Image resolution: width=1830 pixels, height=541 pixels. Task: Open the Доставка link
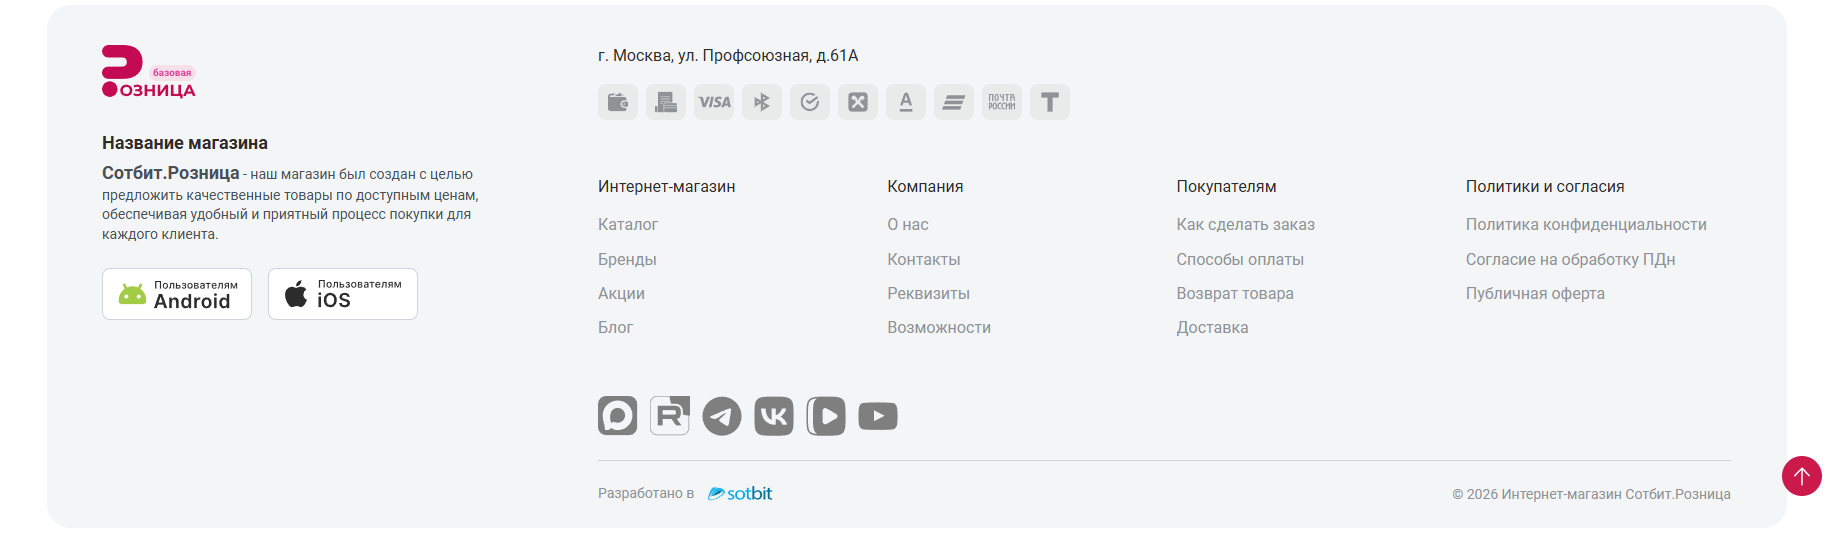(1212, 327)
